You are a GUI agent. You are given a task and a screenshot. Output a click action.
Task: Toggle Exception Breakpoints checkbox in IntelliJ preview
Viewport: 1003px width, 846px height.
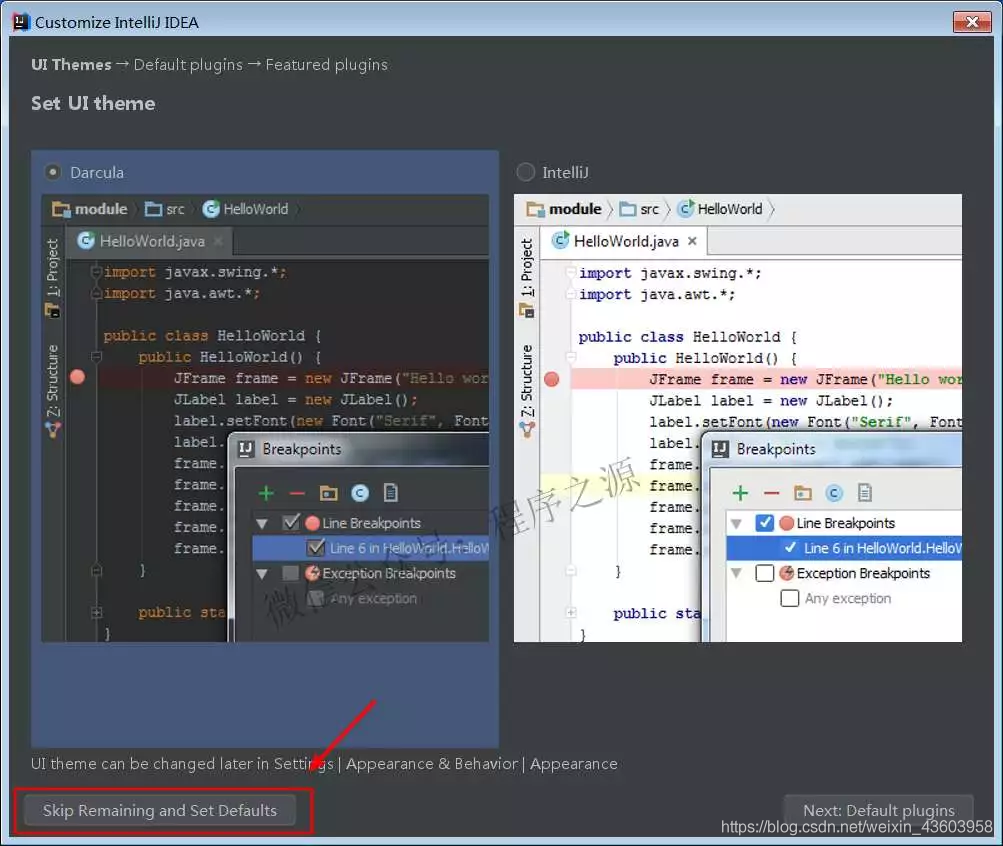[764, 573]
